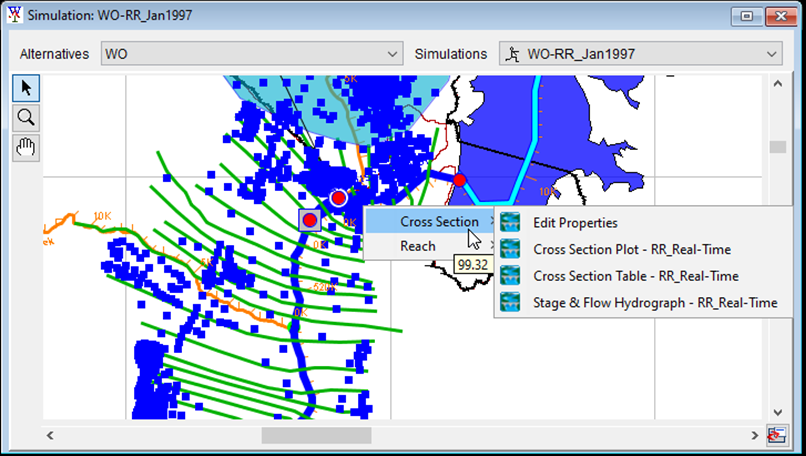Screen dimensions: 806x456
Task: Choose Edit Properties from the submenu
Action: pos(575,223)
